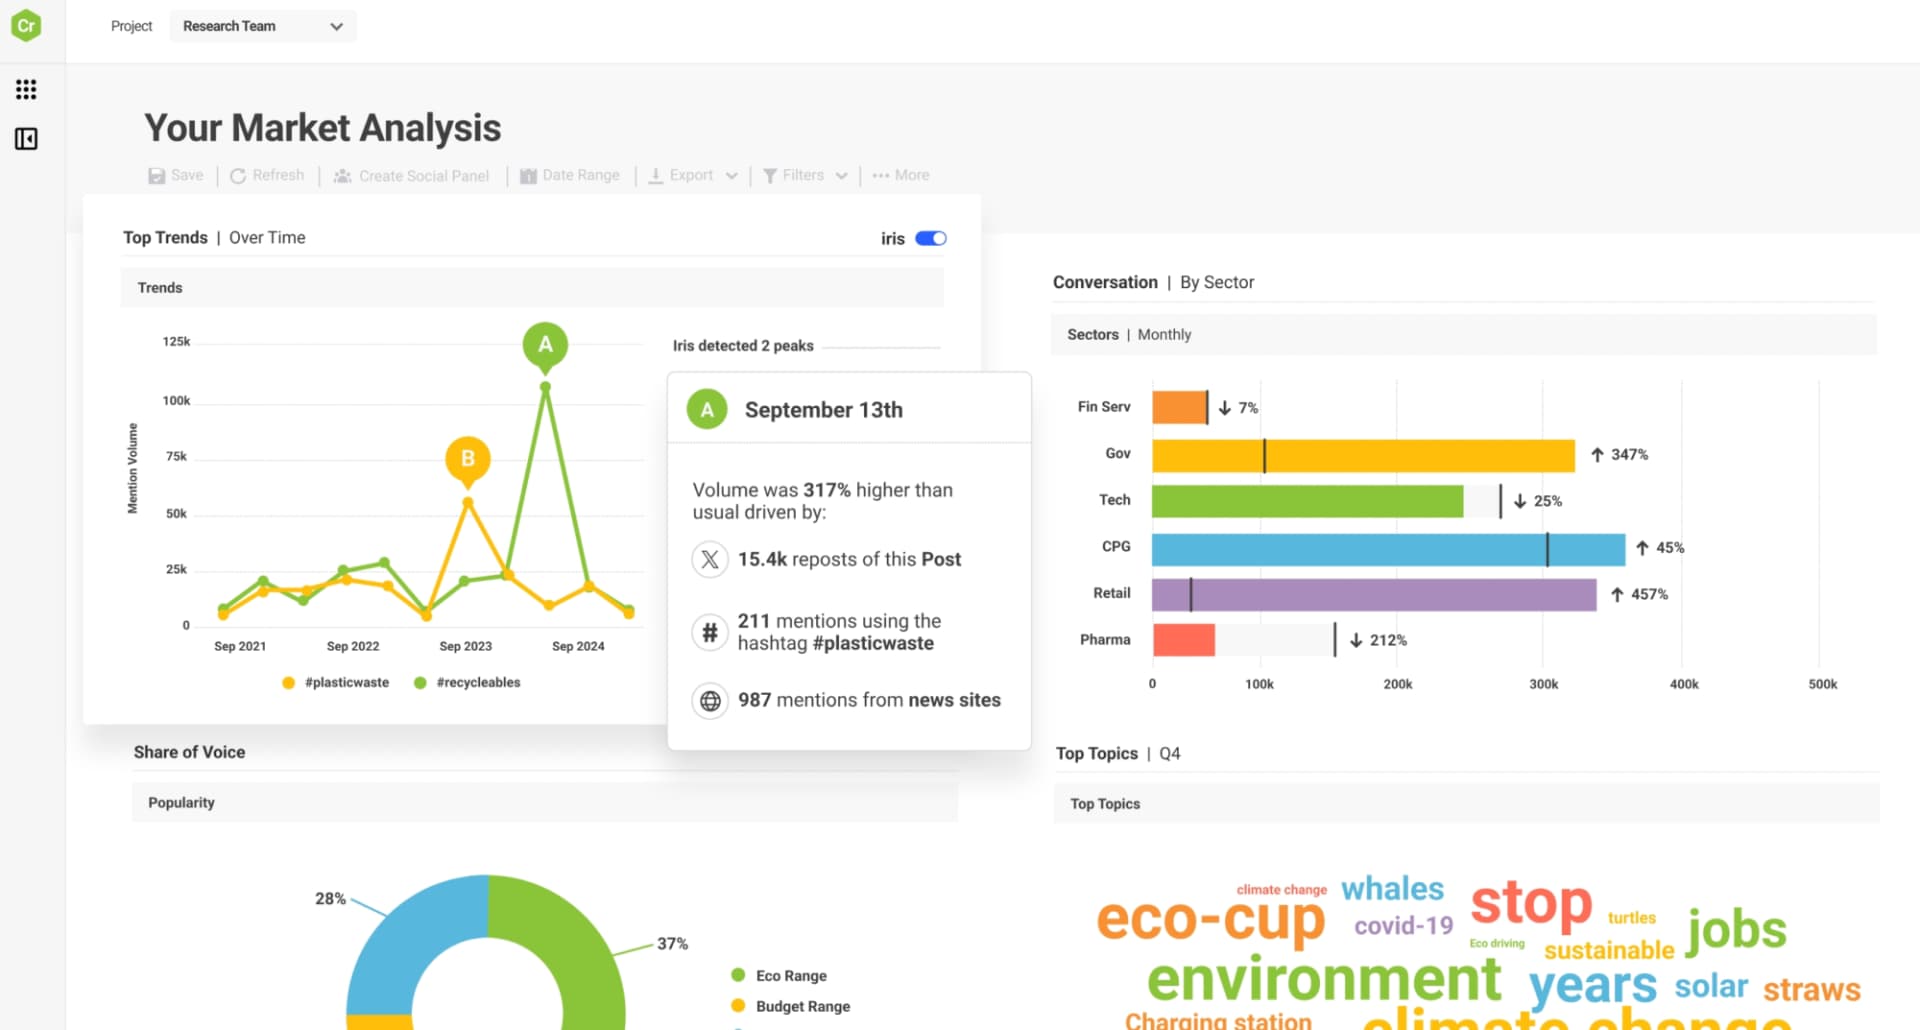Click Refresh in the toolbar
This screenshot has height=1030, width=1920.
267,175
